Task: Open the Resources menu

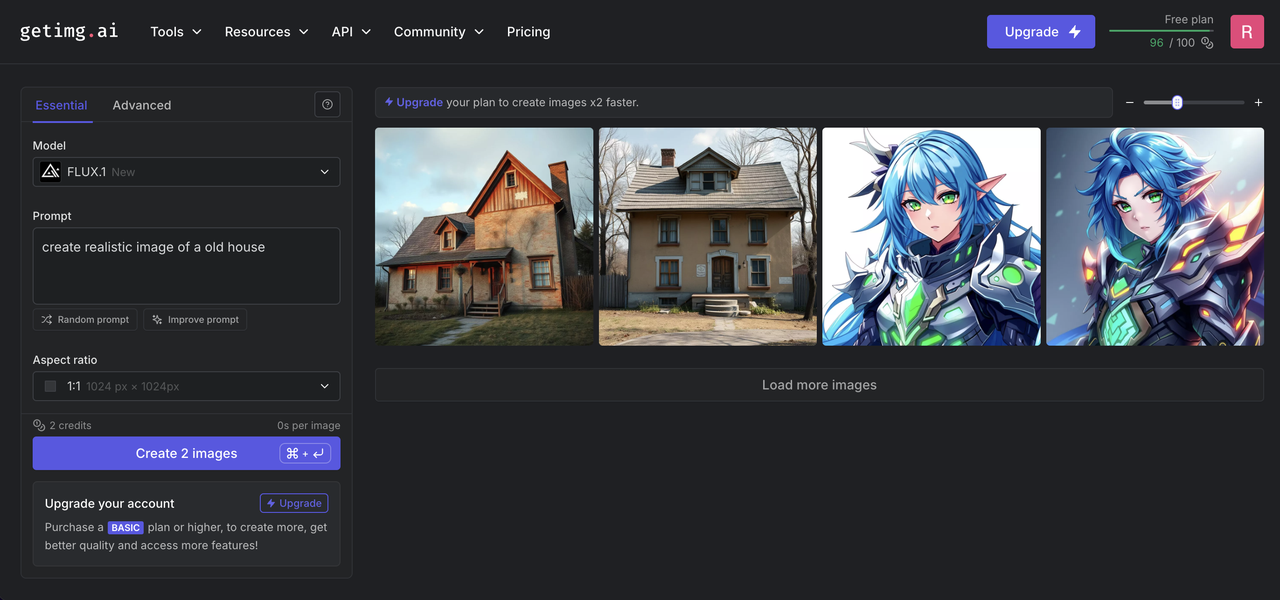Action: pyautogui.click(x=267, y=32)
